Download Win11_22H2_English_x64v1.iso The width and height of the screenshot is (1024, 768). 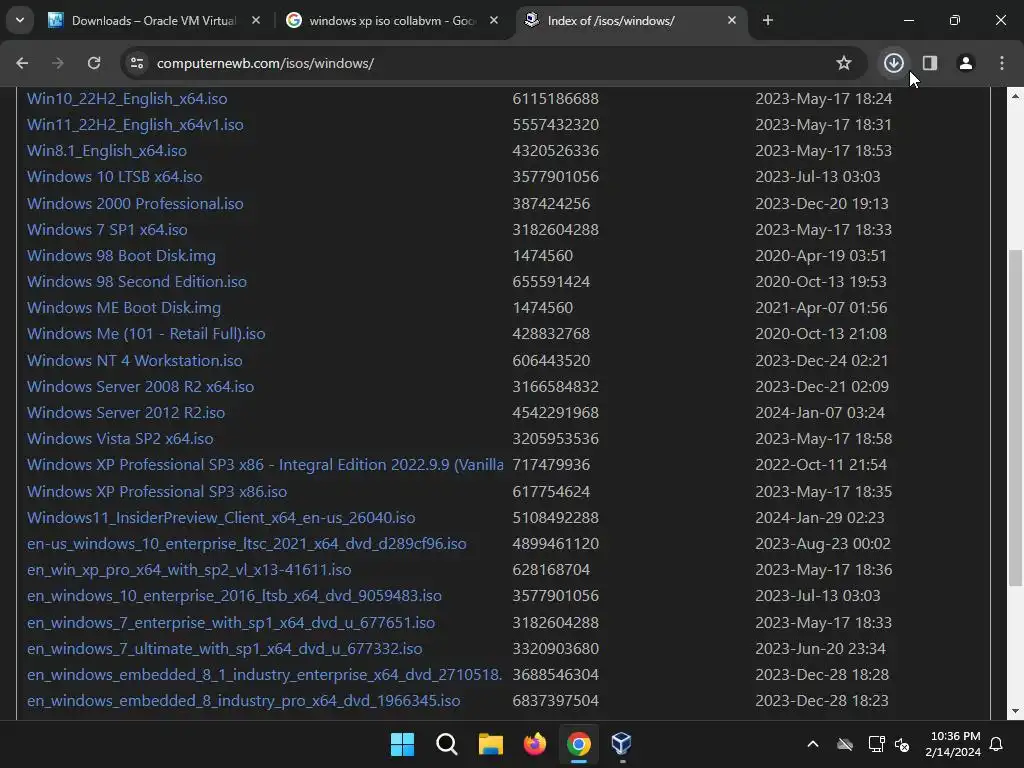coord(135,125)
